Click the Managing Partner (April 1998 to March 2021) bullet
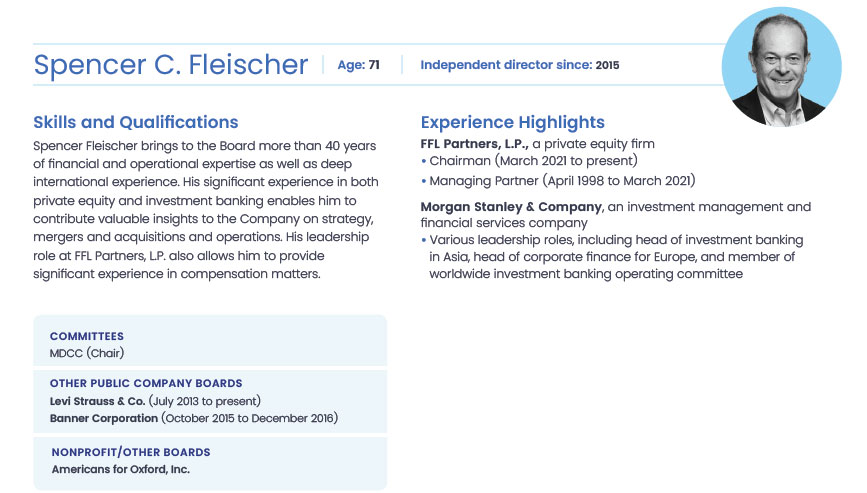The width and height of the screenshot is (867, 493). 561,181
